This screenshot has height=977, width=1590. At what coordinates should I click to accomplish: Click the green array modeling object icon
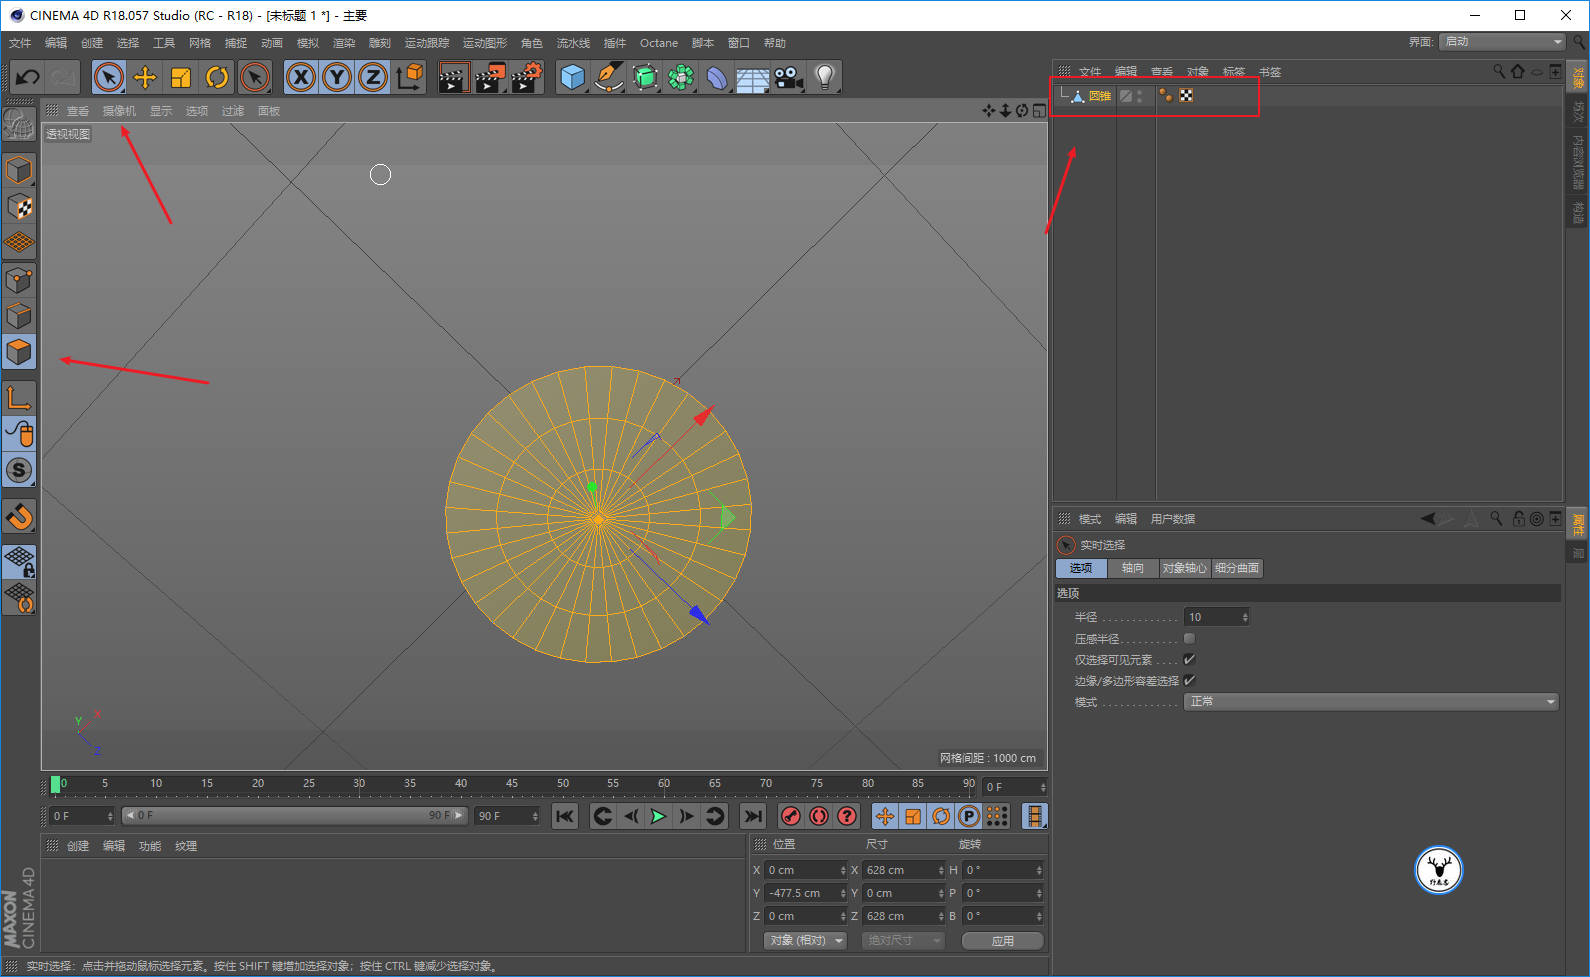tap(681, 77)
